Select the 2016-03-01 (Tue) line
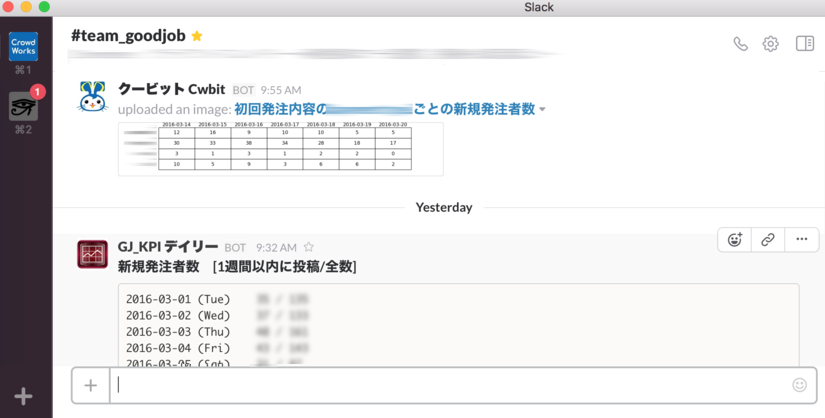 tap(217, 299)
